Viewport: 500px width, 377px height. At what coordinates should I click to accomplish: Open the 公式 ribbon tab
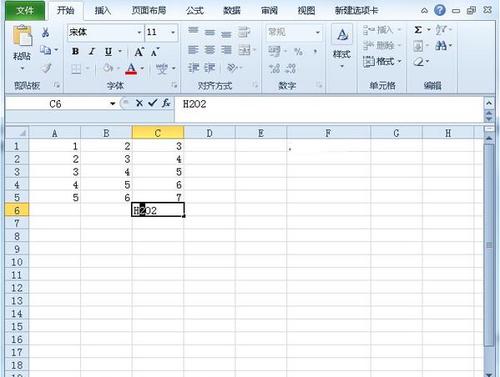[195, 10]
